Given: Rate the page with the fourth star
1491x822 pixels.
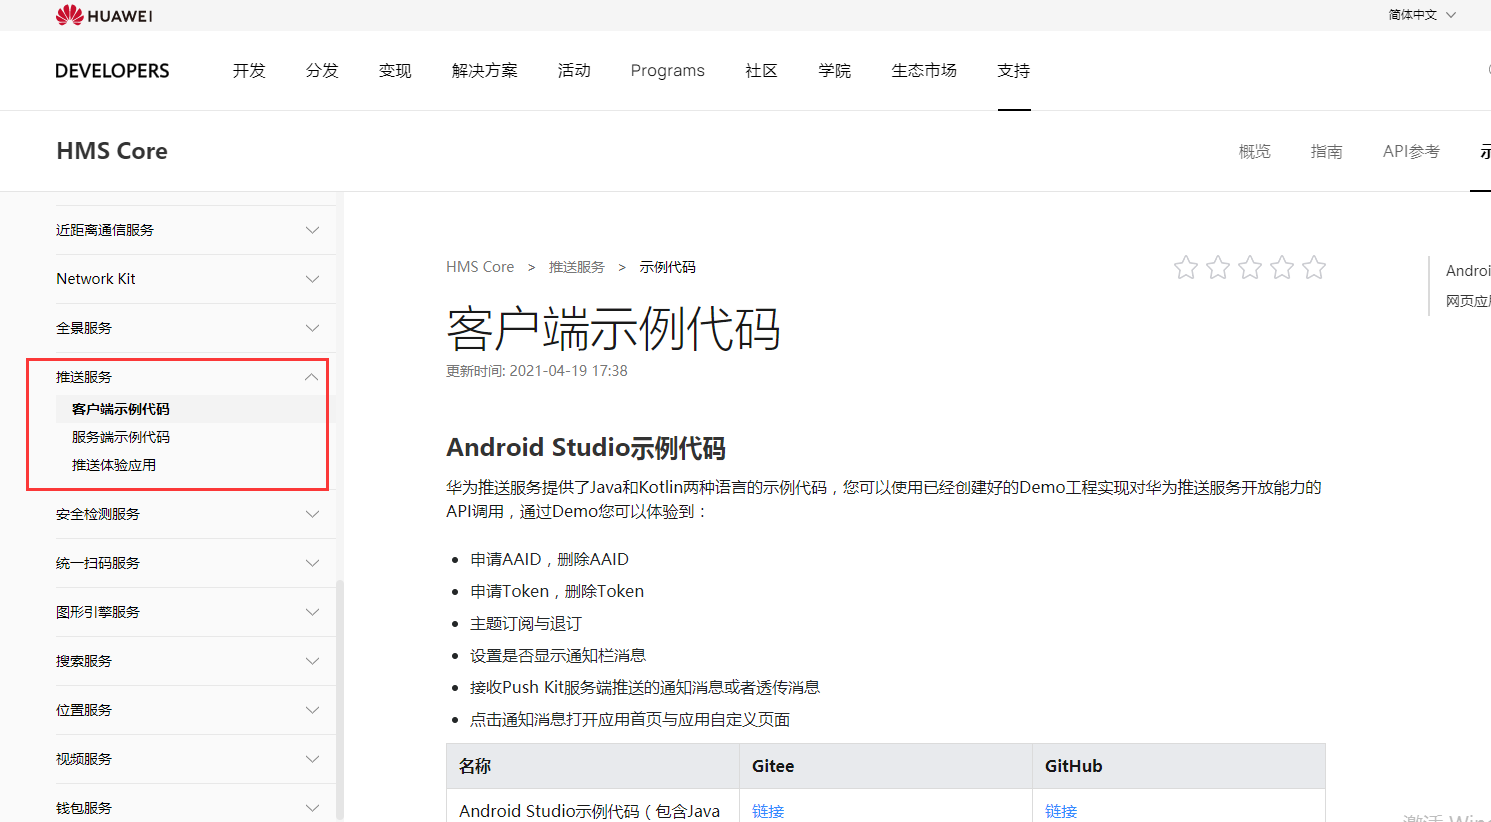Looking at the screenshot, I should tap(1282, 267).
